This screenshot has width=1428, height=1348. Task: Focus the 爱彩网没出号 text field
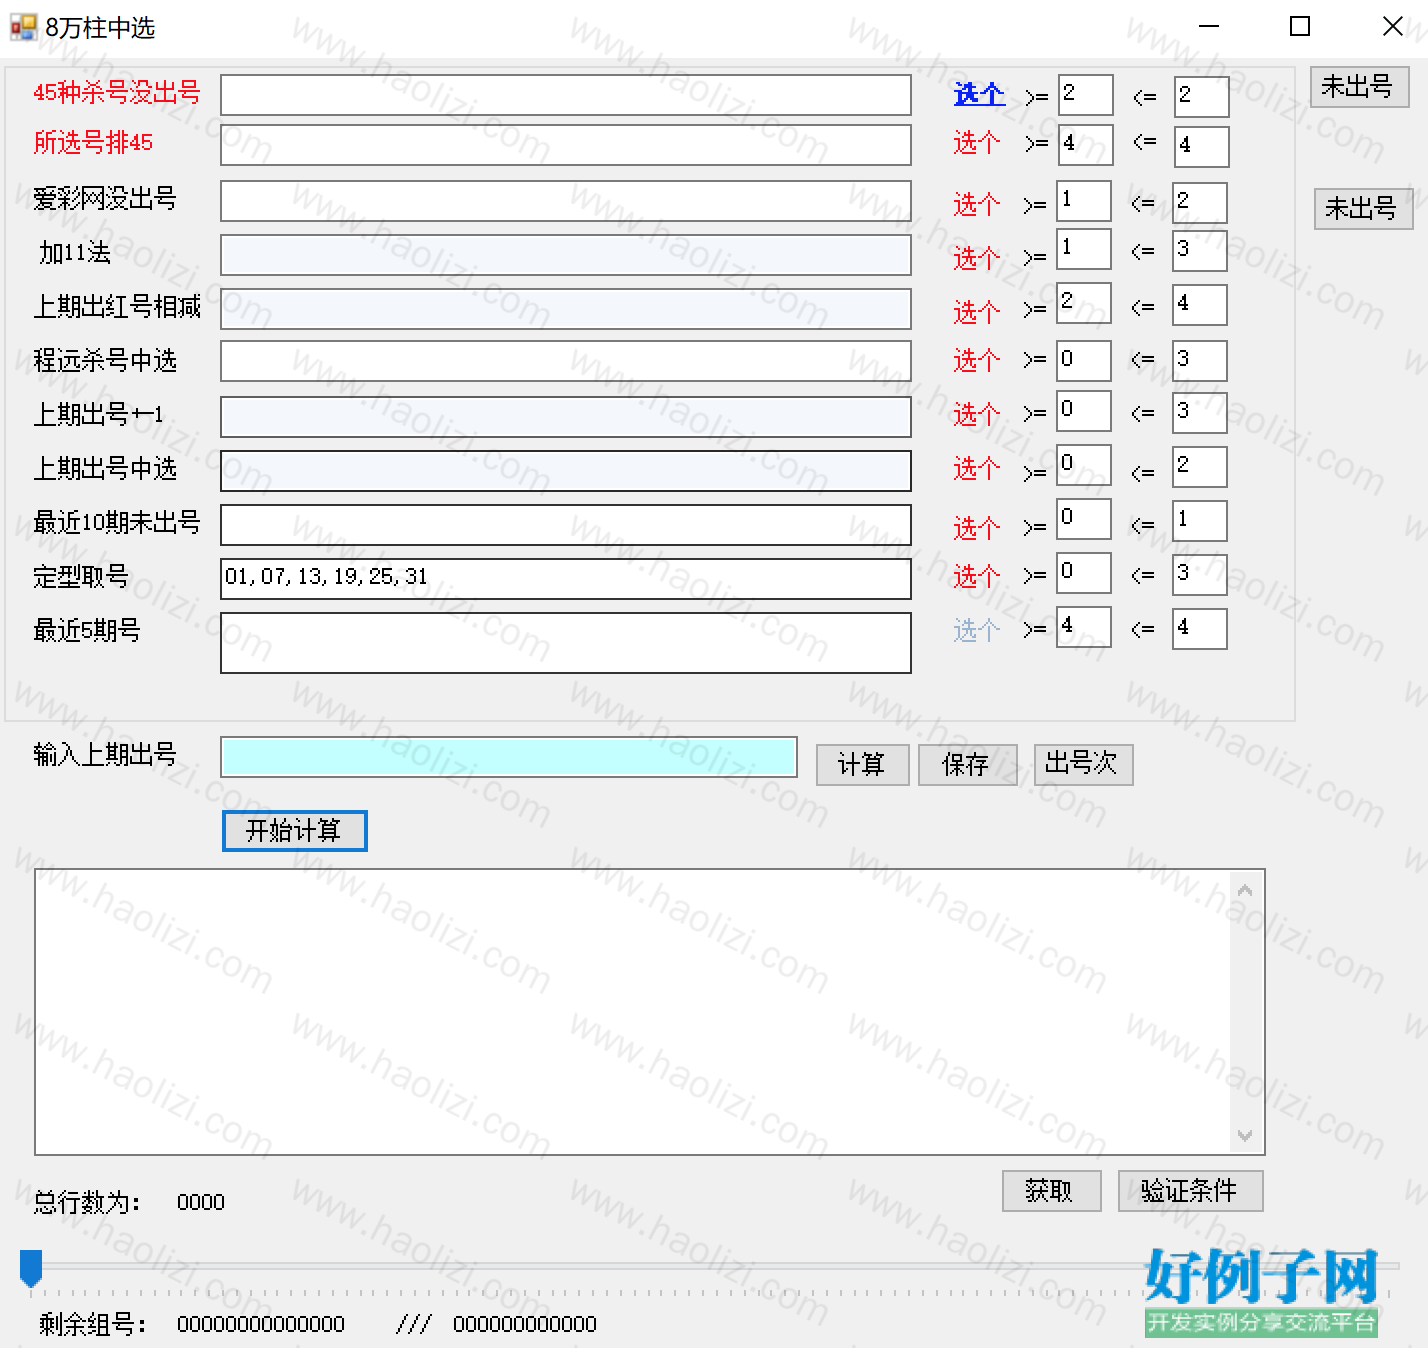[x=566, y=201]
